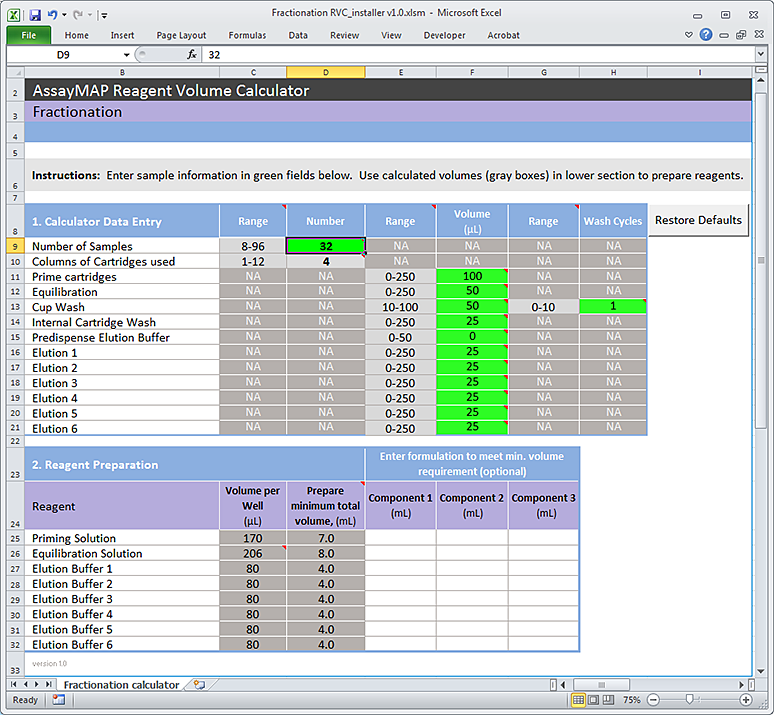Switch to Page Break Preview in status bar
This screenshot has width=774, height=715.
(611, 700)
